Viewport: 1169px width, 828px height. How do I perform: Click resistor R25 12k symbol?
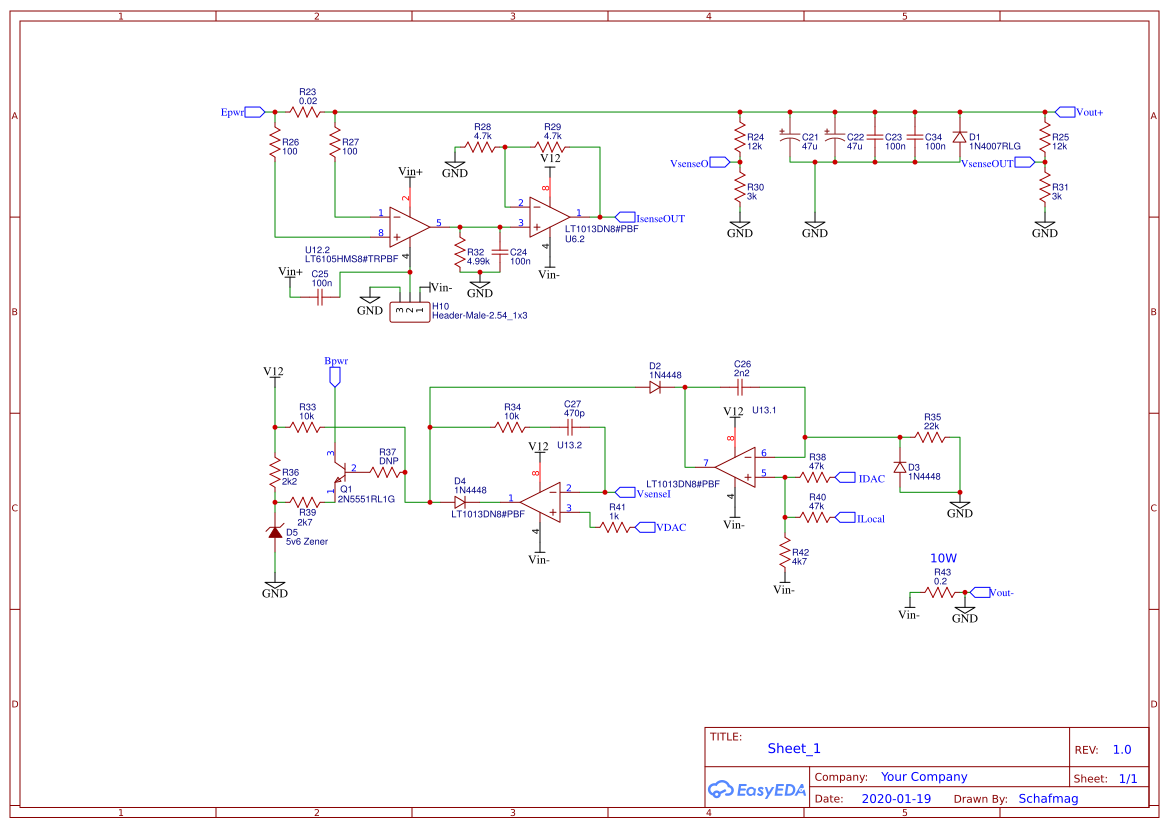[1044, 138]
